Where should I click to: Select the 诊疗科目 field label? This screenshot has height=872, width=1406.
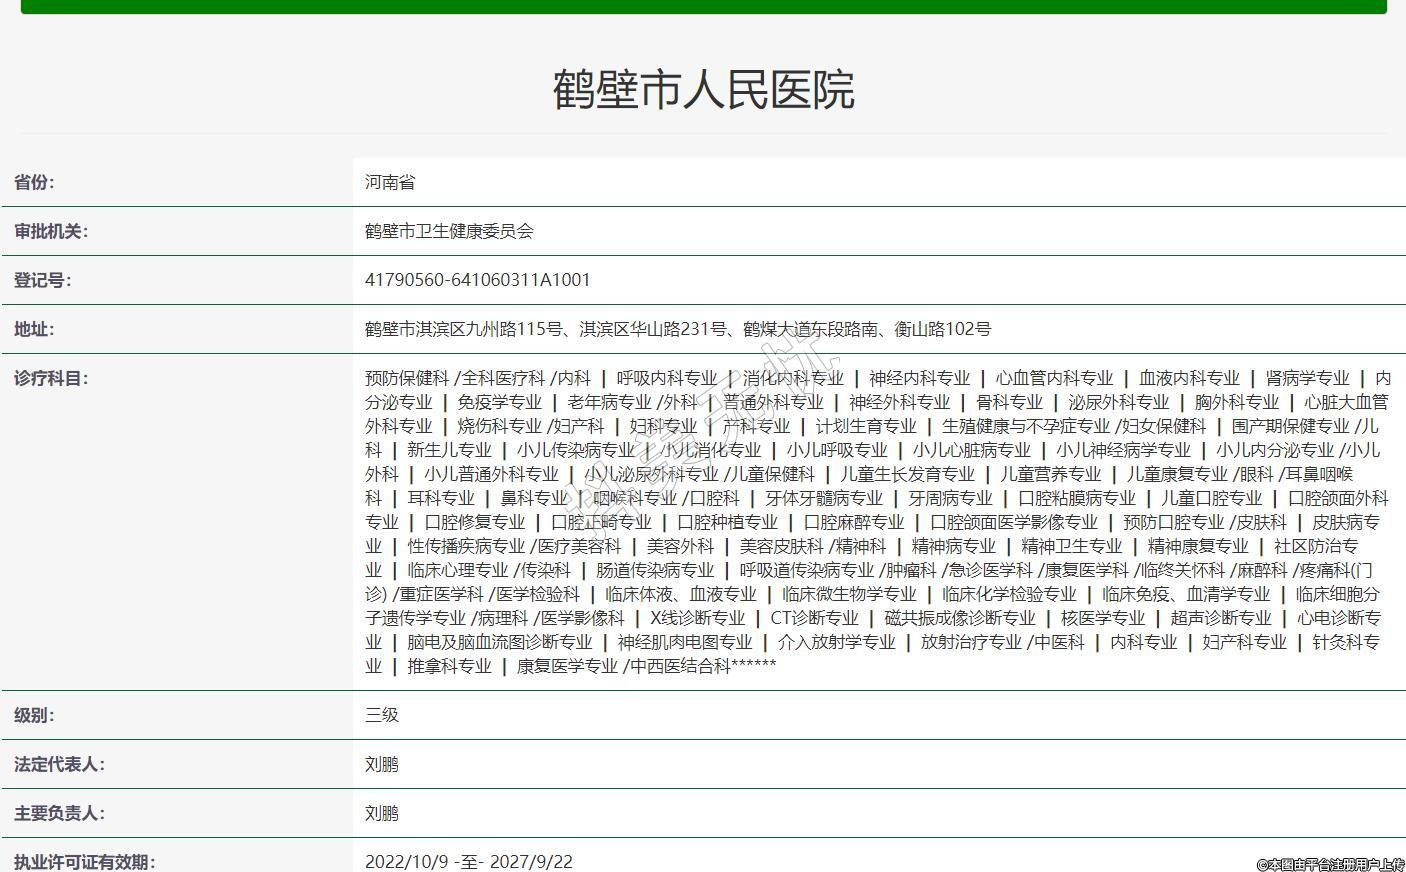51,378
